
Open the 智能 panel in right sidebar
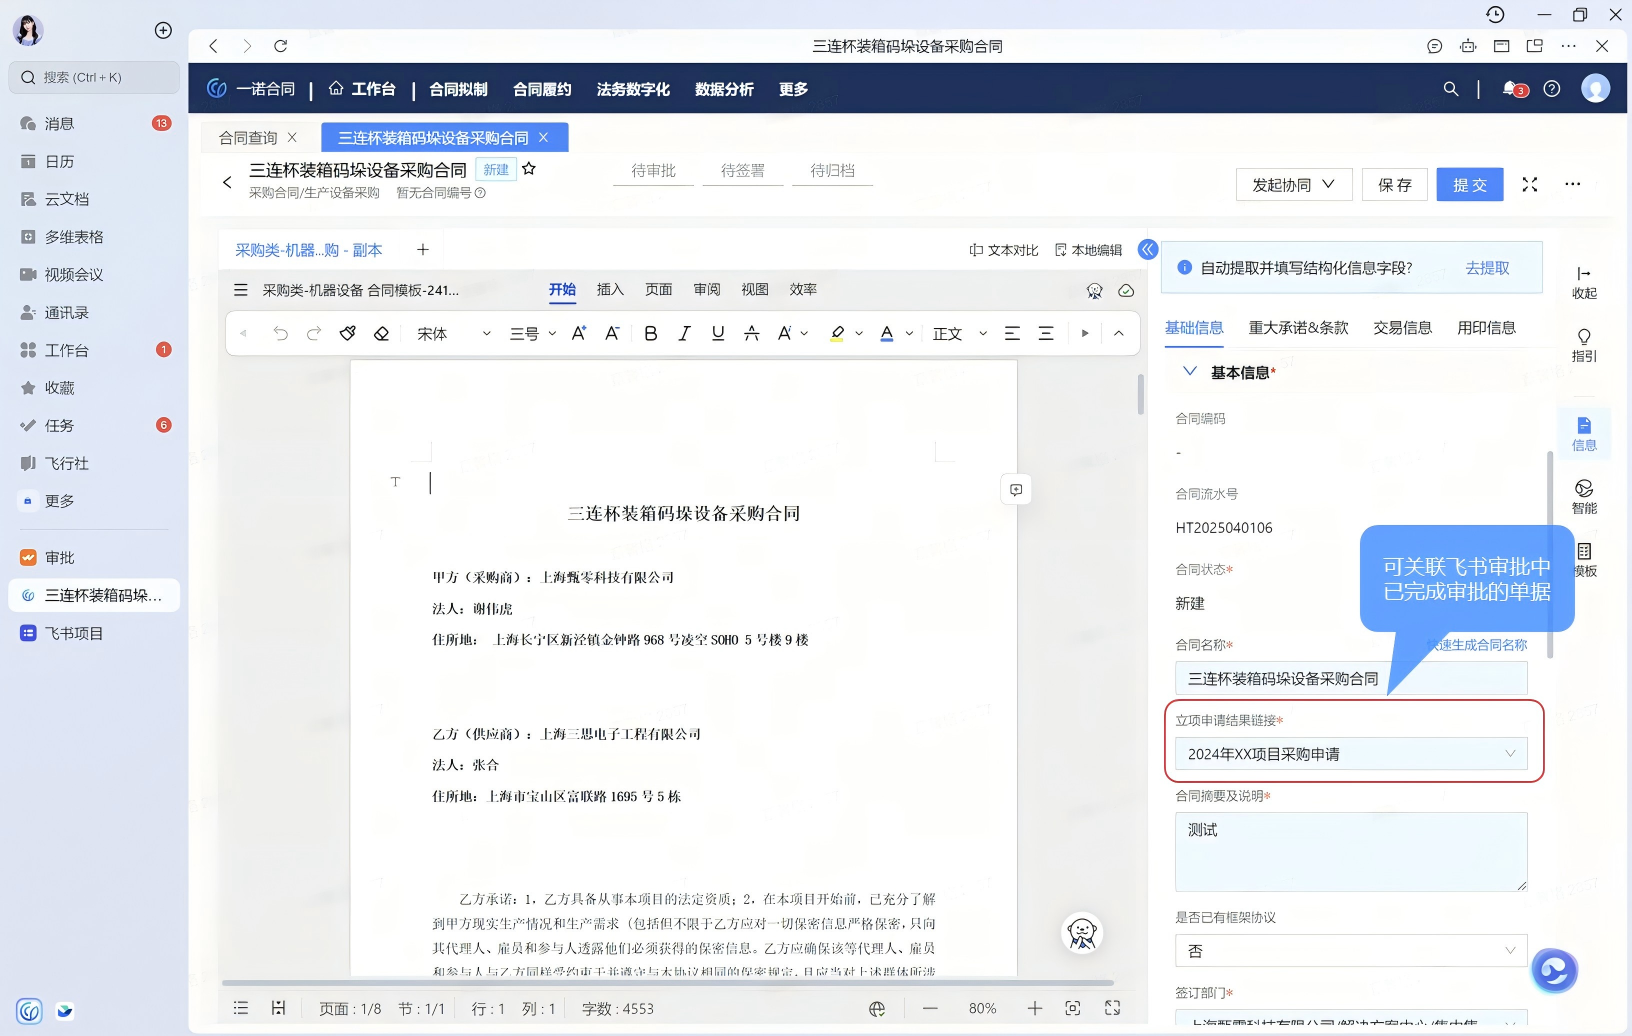point(1584,496)
